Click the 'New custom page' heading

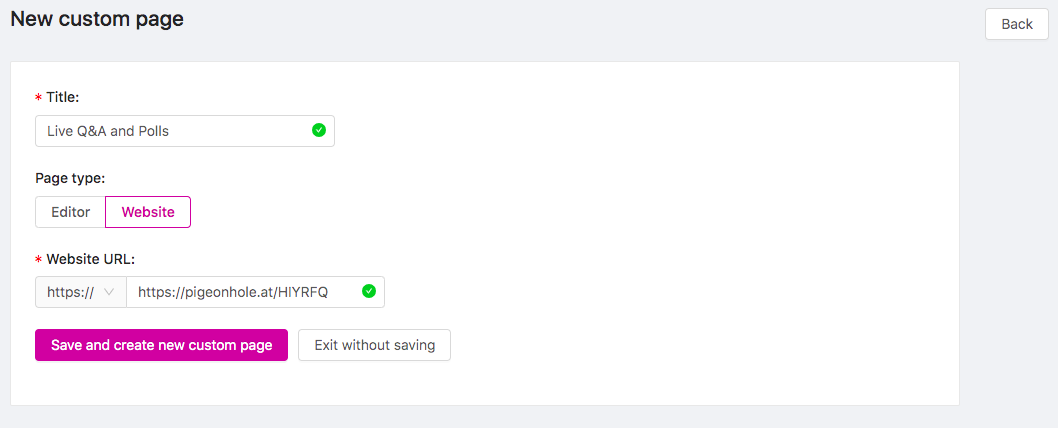click(97, 19)
